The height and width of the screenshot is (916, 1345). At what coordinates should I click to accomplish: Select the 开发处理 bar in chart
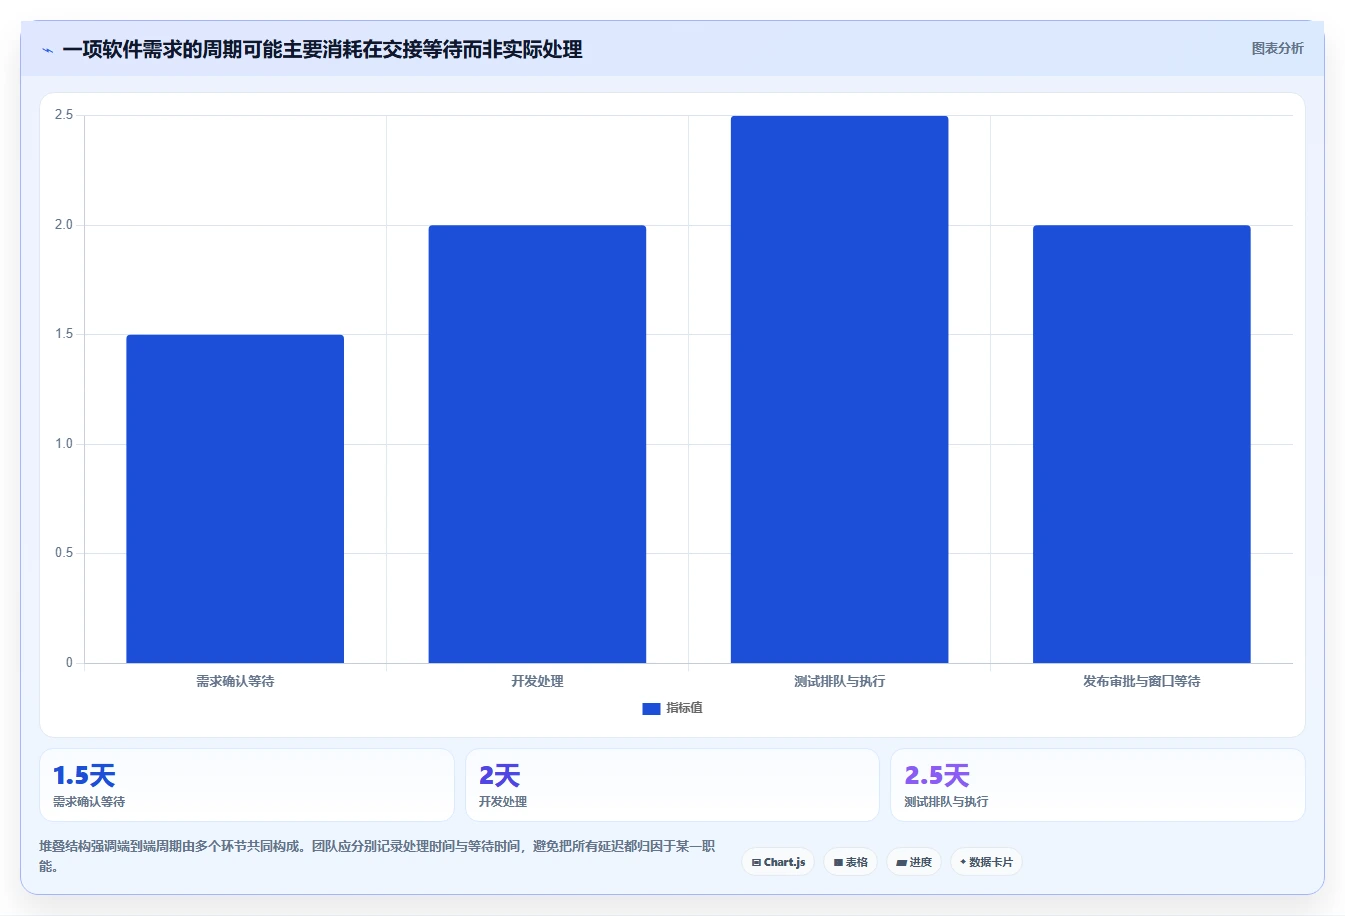pos(537,444)
